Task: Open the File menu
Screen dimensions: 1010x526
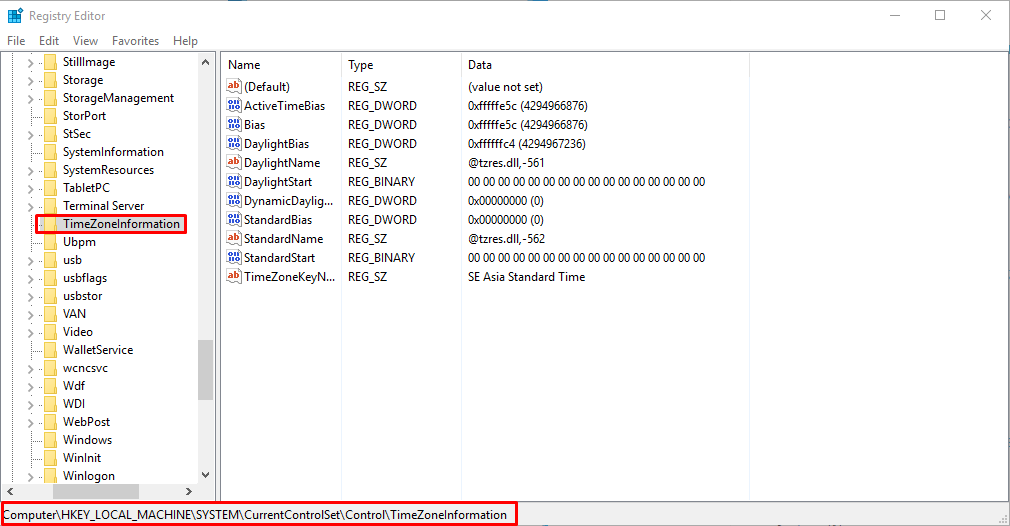Action: coord(16,41)
